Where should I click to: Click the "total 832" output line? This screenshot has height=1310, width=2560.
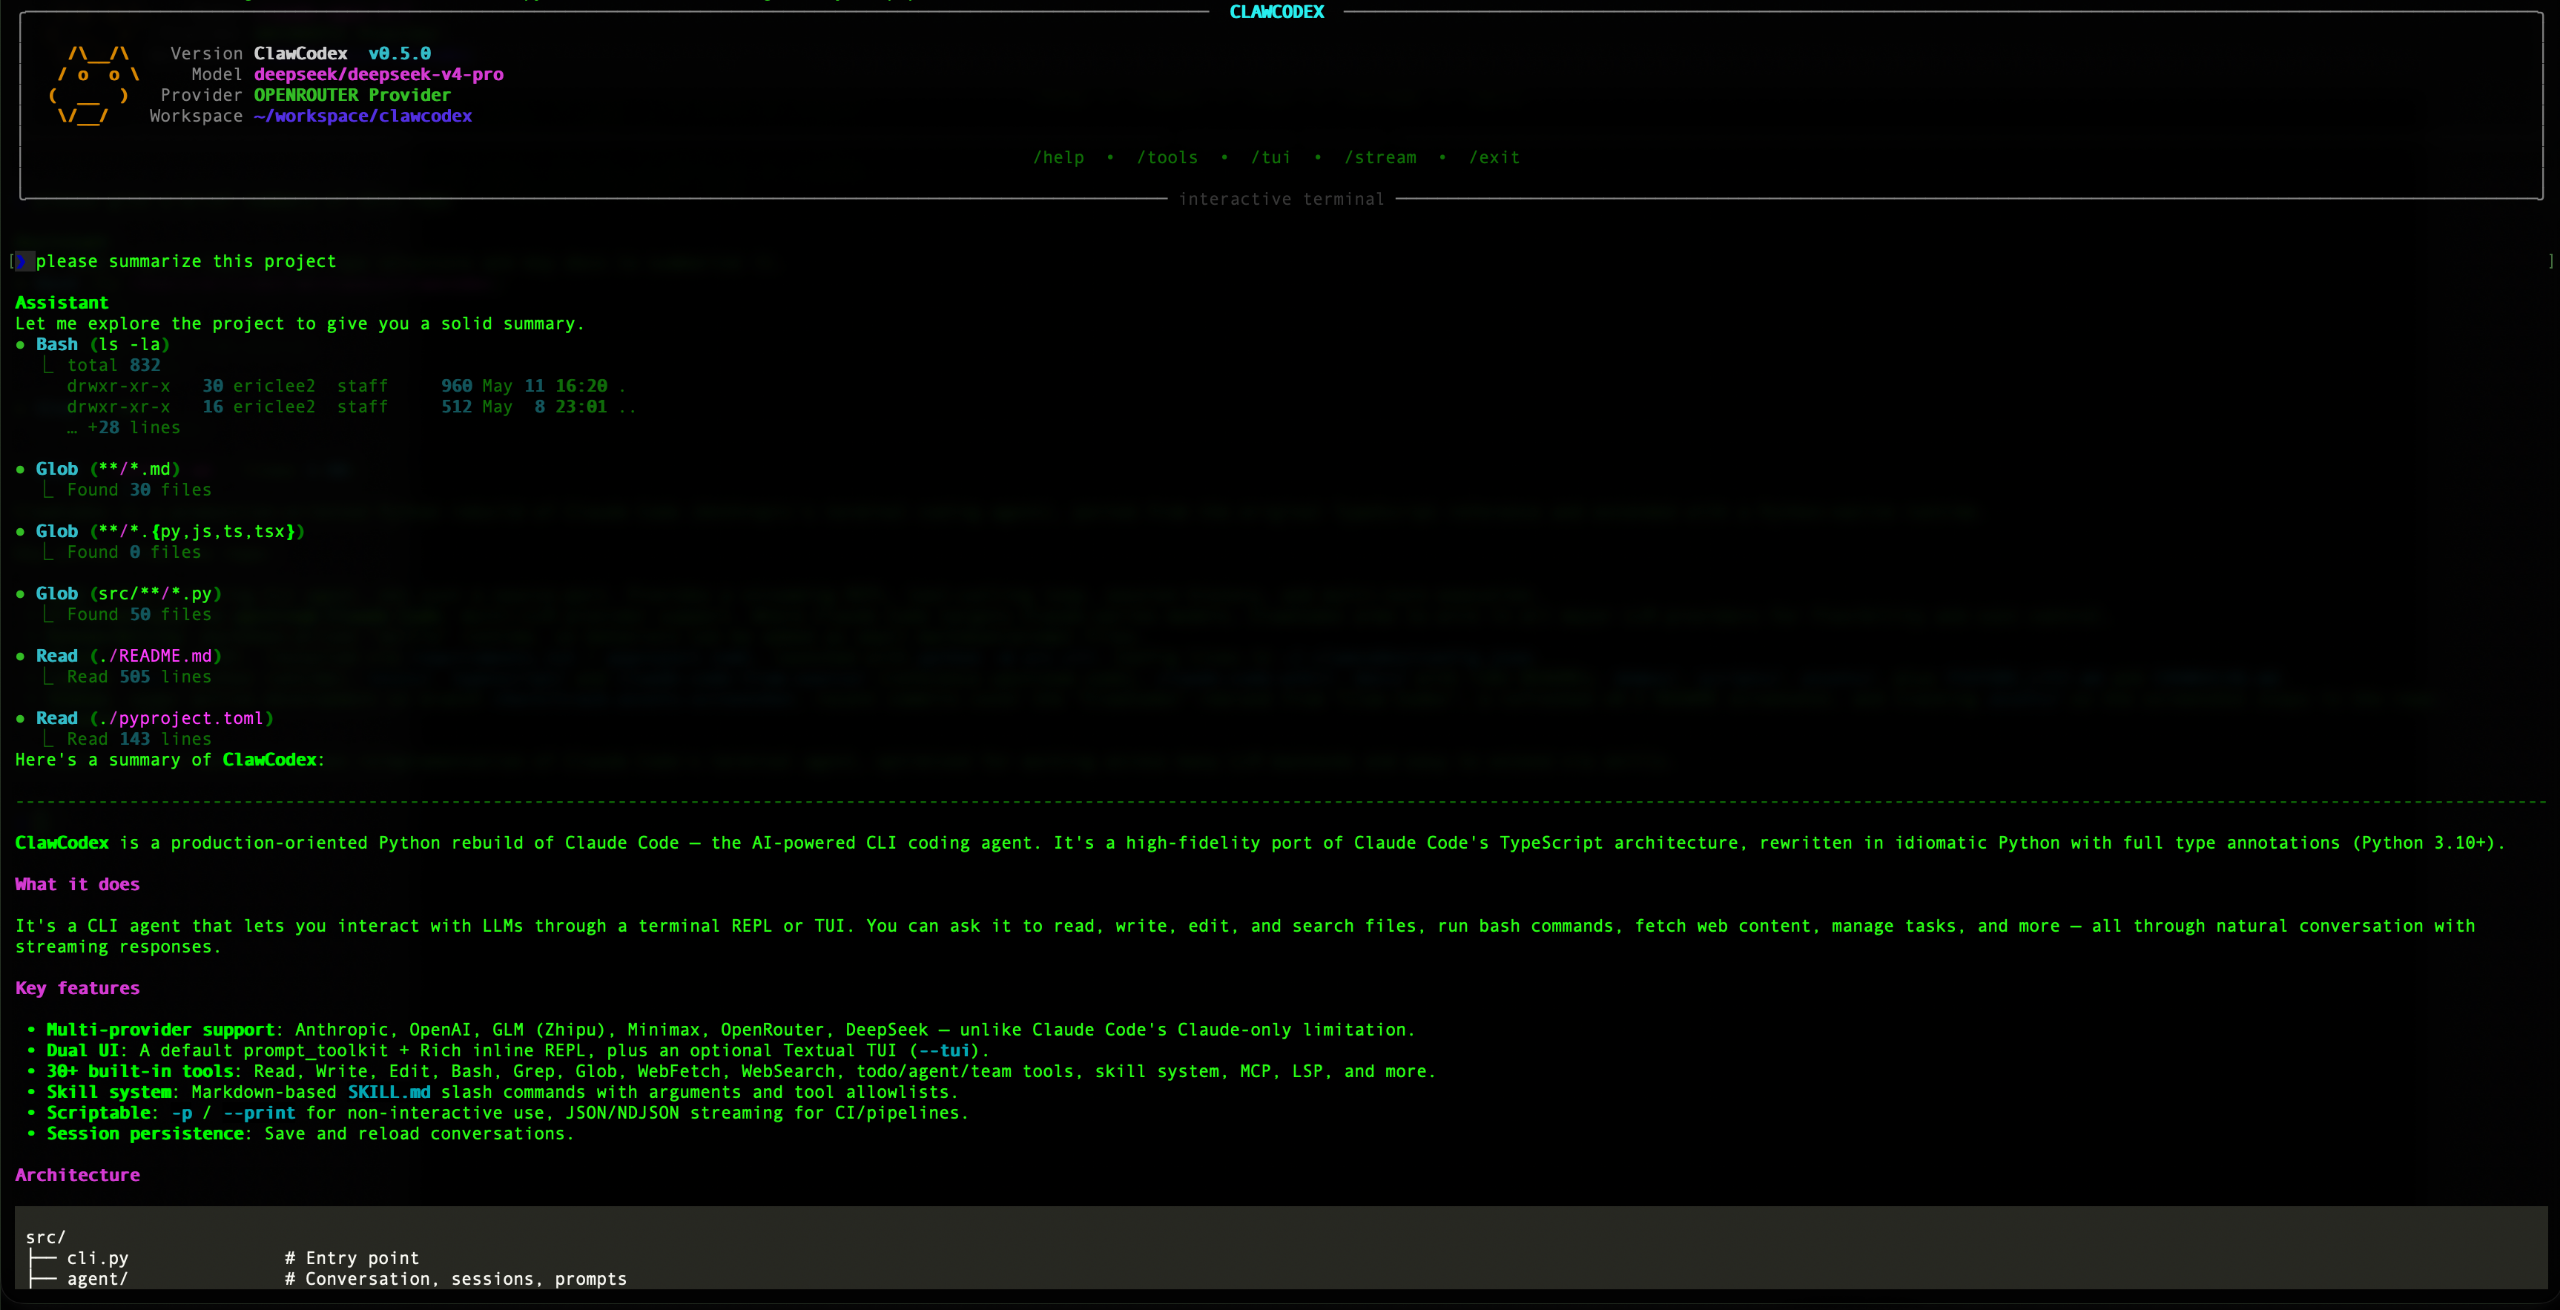tap(114, 365)
